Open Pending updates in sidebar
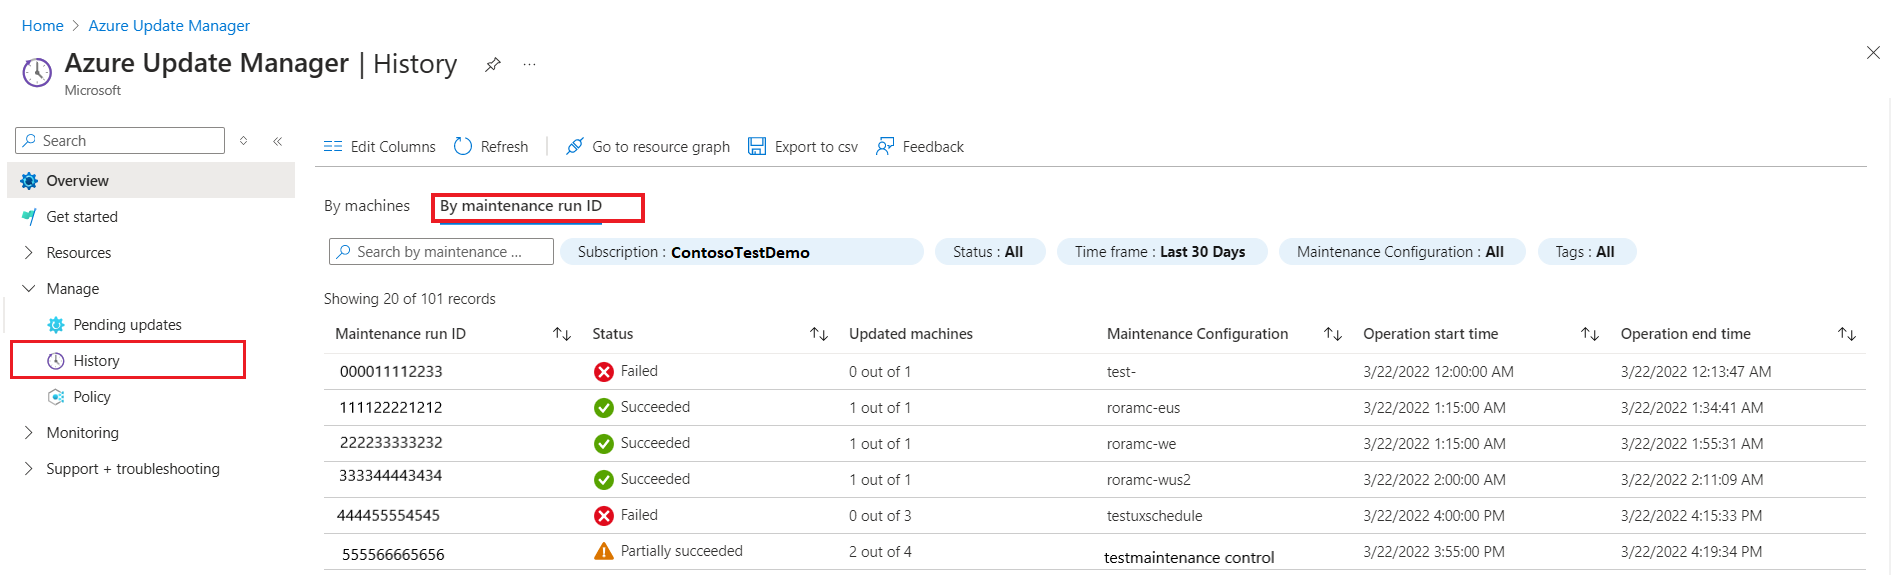1891x576 pixels. point(127,325)
